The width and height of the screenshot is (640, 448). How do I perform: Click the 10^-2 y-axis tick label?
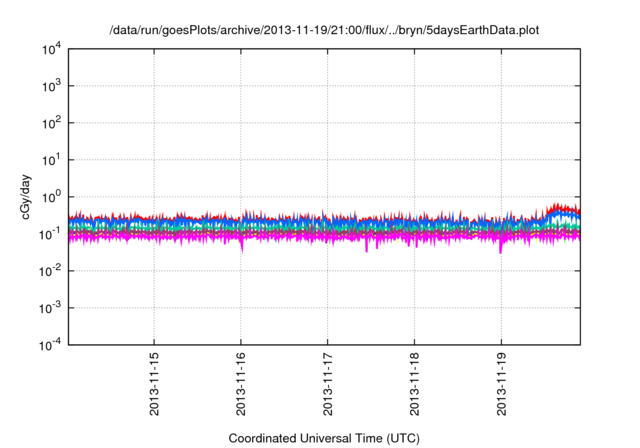pos(51,271)
